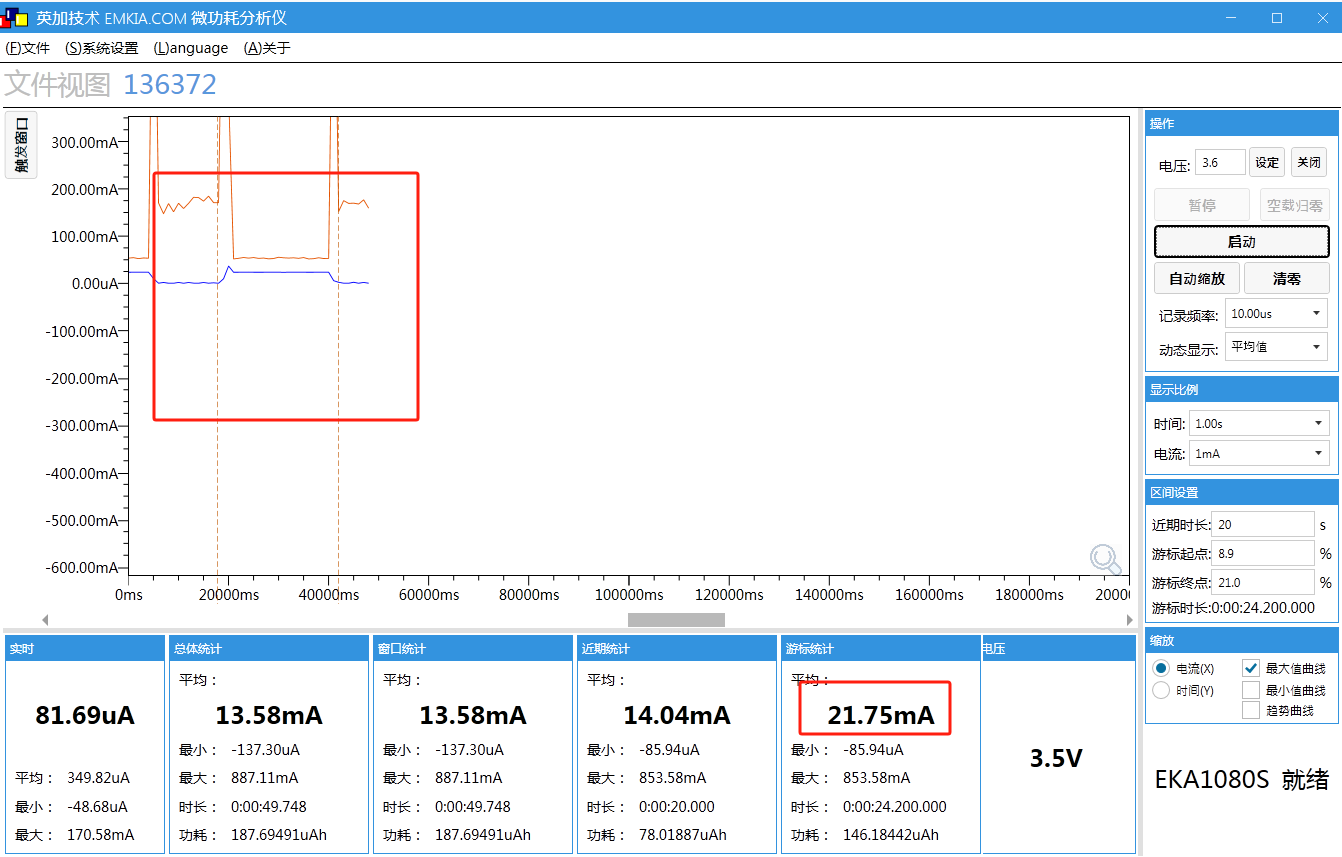The height and width of the screenshot is (857, 1342).
Task: Open the 记录频率 dropdown showing 10.00us
Action: click(1277, 314)
